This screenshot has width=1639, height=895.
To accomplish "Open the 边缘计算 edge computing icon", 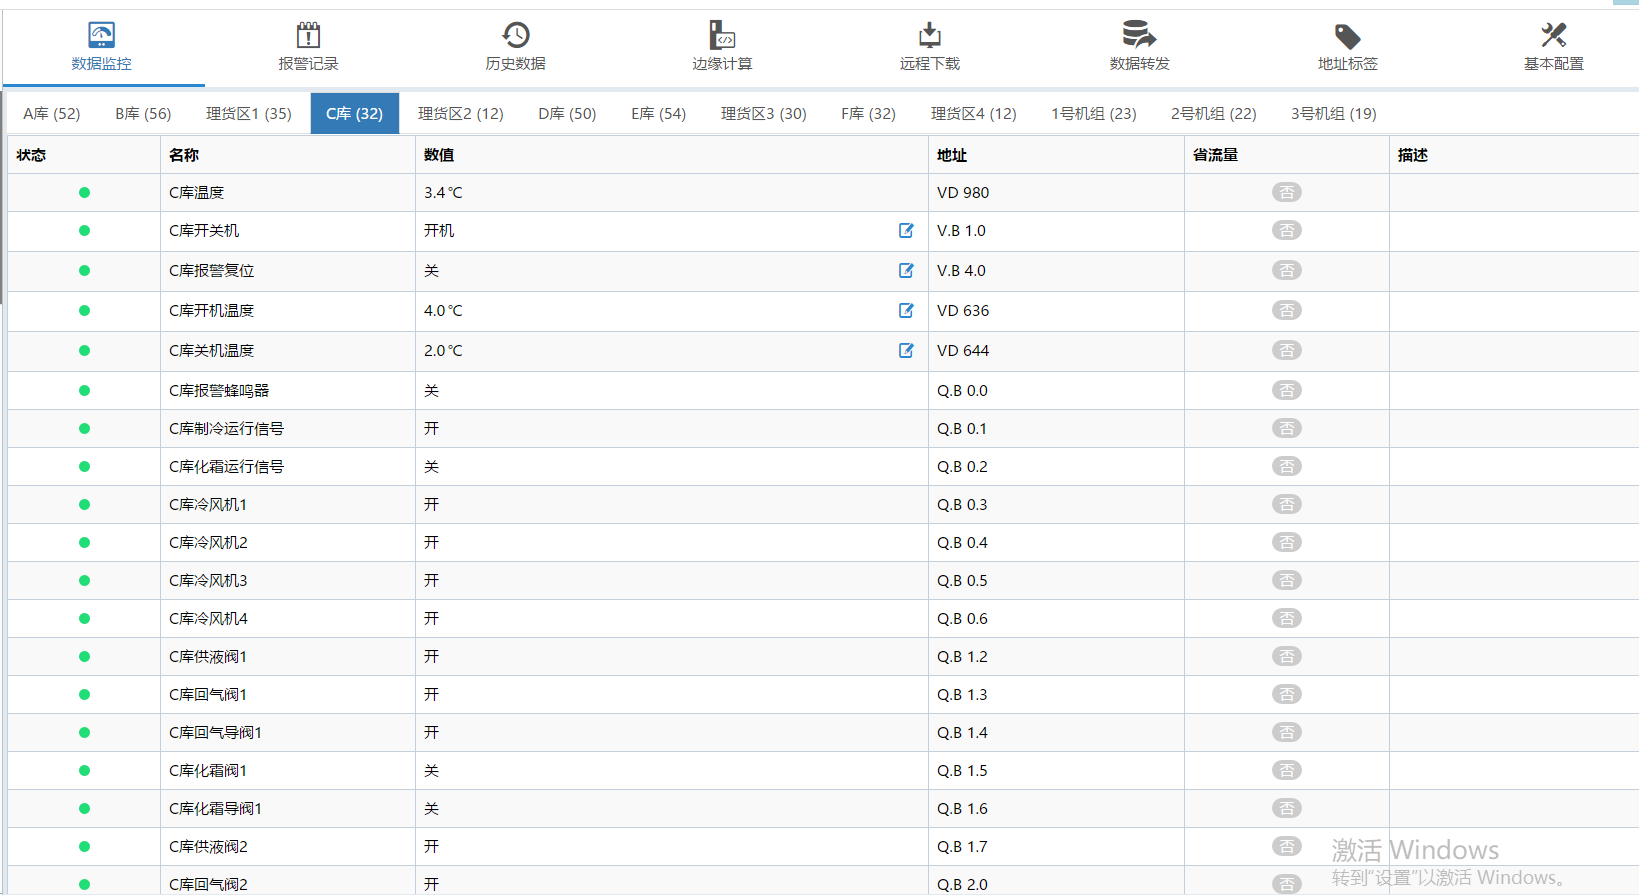I will coord(722,36).
